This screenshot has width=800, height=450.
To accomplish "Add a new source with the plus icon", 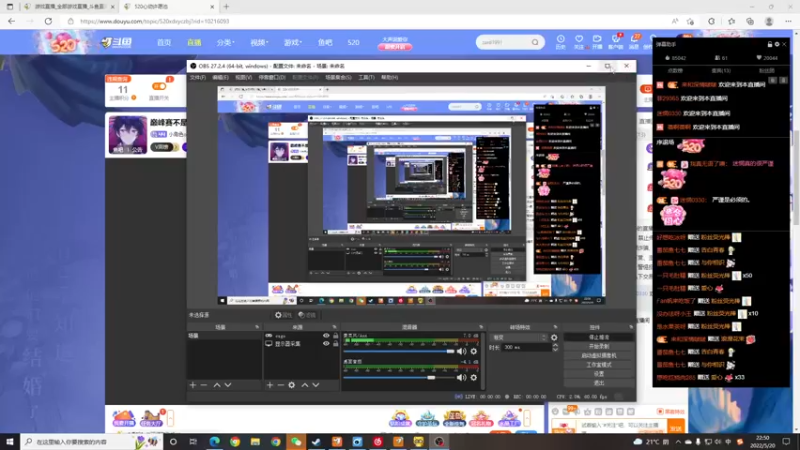I will (269, 385).
